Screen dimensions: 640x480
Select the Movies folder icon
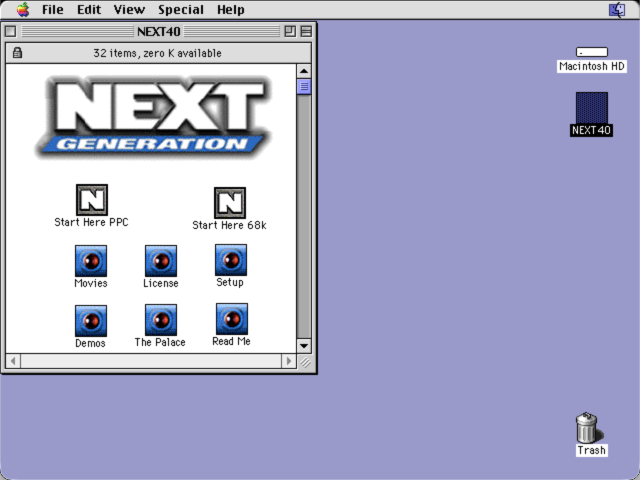coord(91,261)
